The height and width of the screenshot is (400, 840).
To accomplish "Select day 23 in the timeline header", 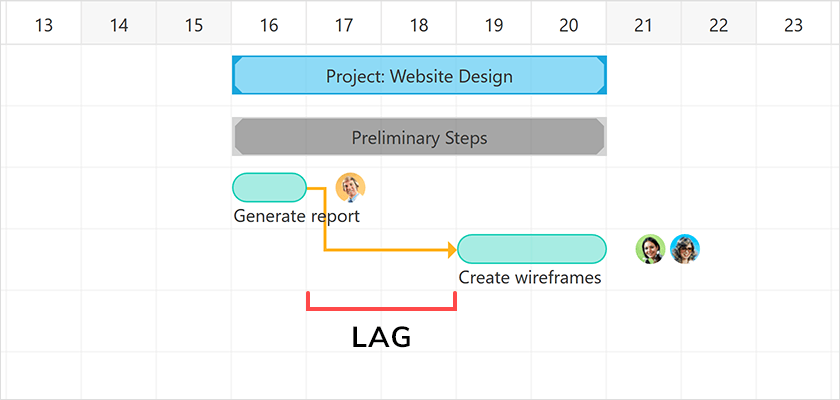I will pos(794,25).
